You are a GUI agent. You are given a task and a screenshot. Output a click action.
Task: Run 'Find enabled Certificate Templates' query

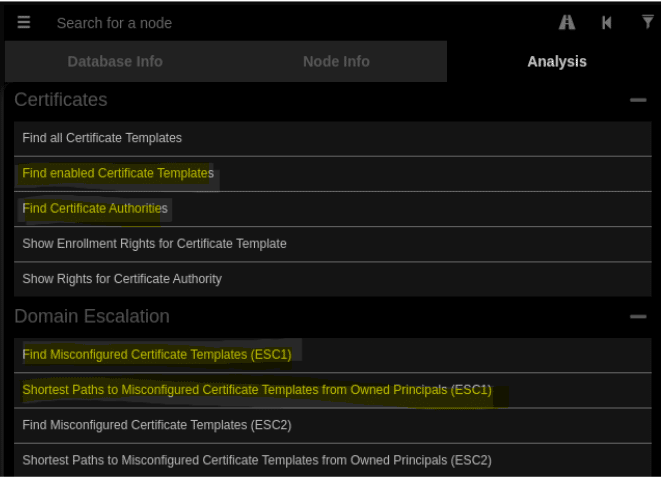(x=118, y=173)
